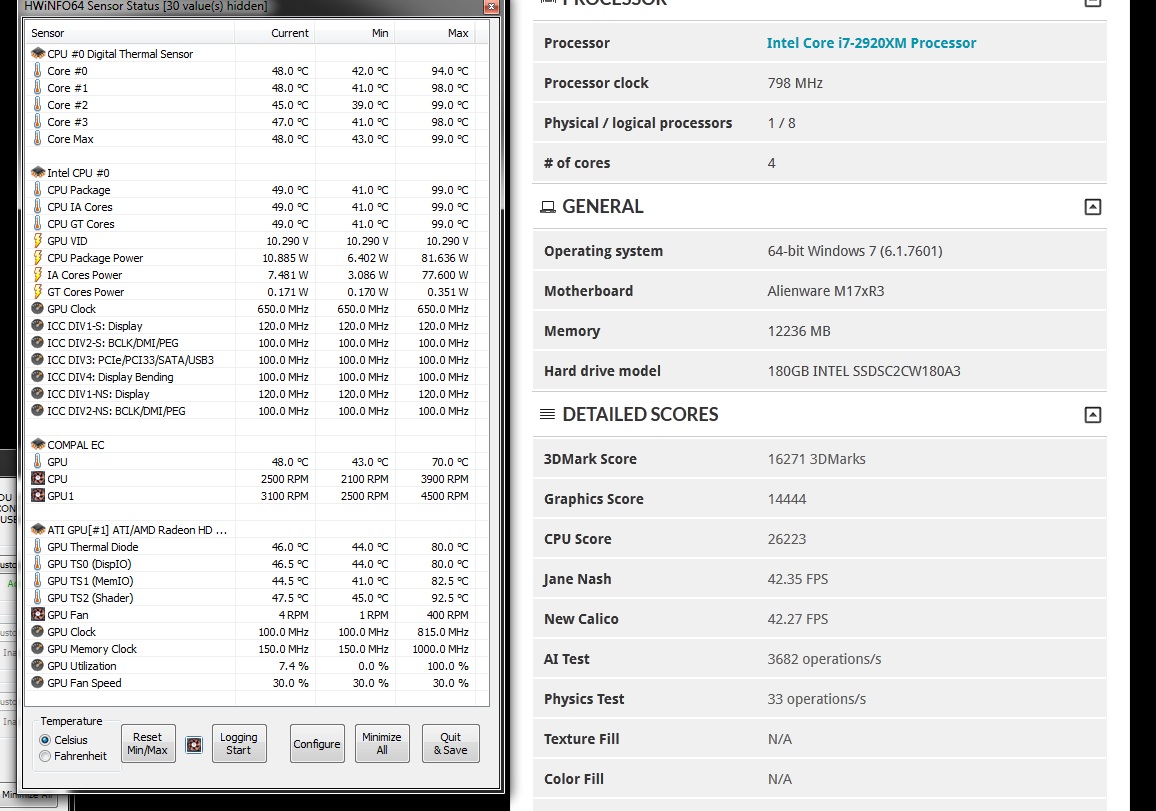The height and width of the screenshot is (811, 1156).
Task: Click the lightning icon for GPU VID
Action: click(x=38, y=240)
